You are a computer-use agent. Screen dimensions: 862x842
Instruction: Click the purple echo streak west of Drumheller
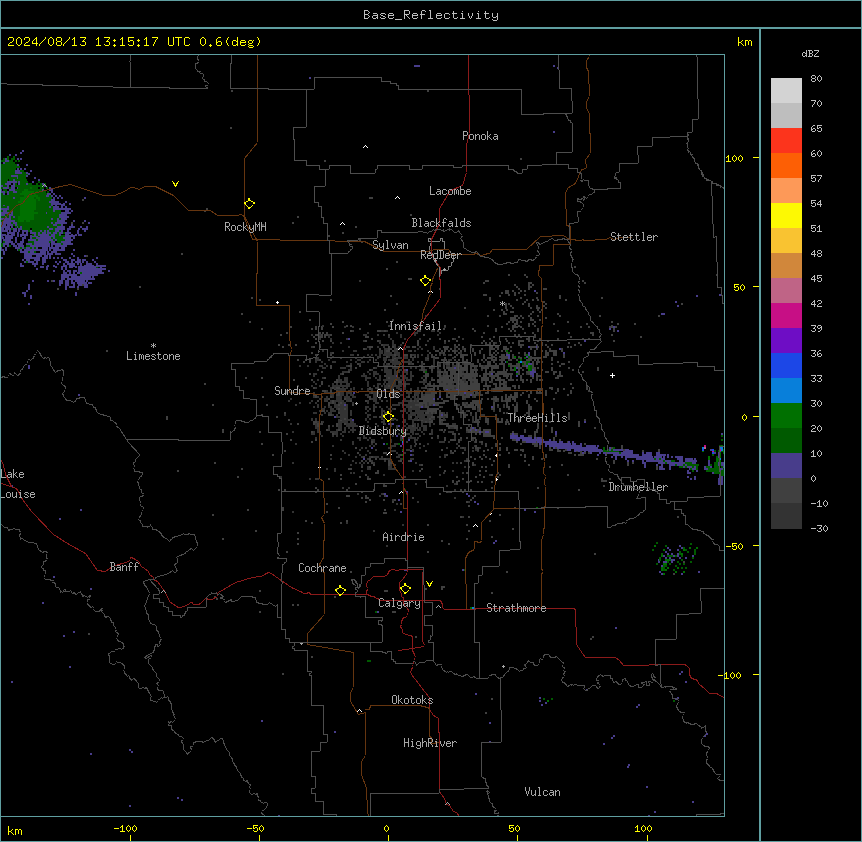pyautogui.click(x=605, y=450)
